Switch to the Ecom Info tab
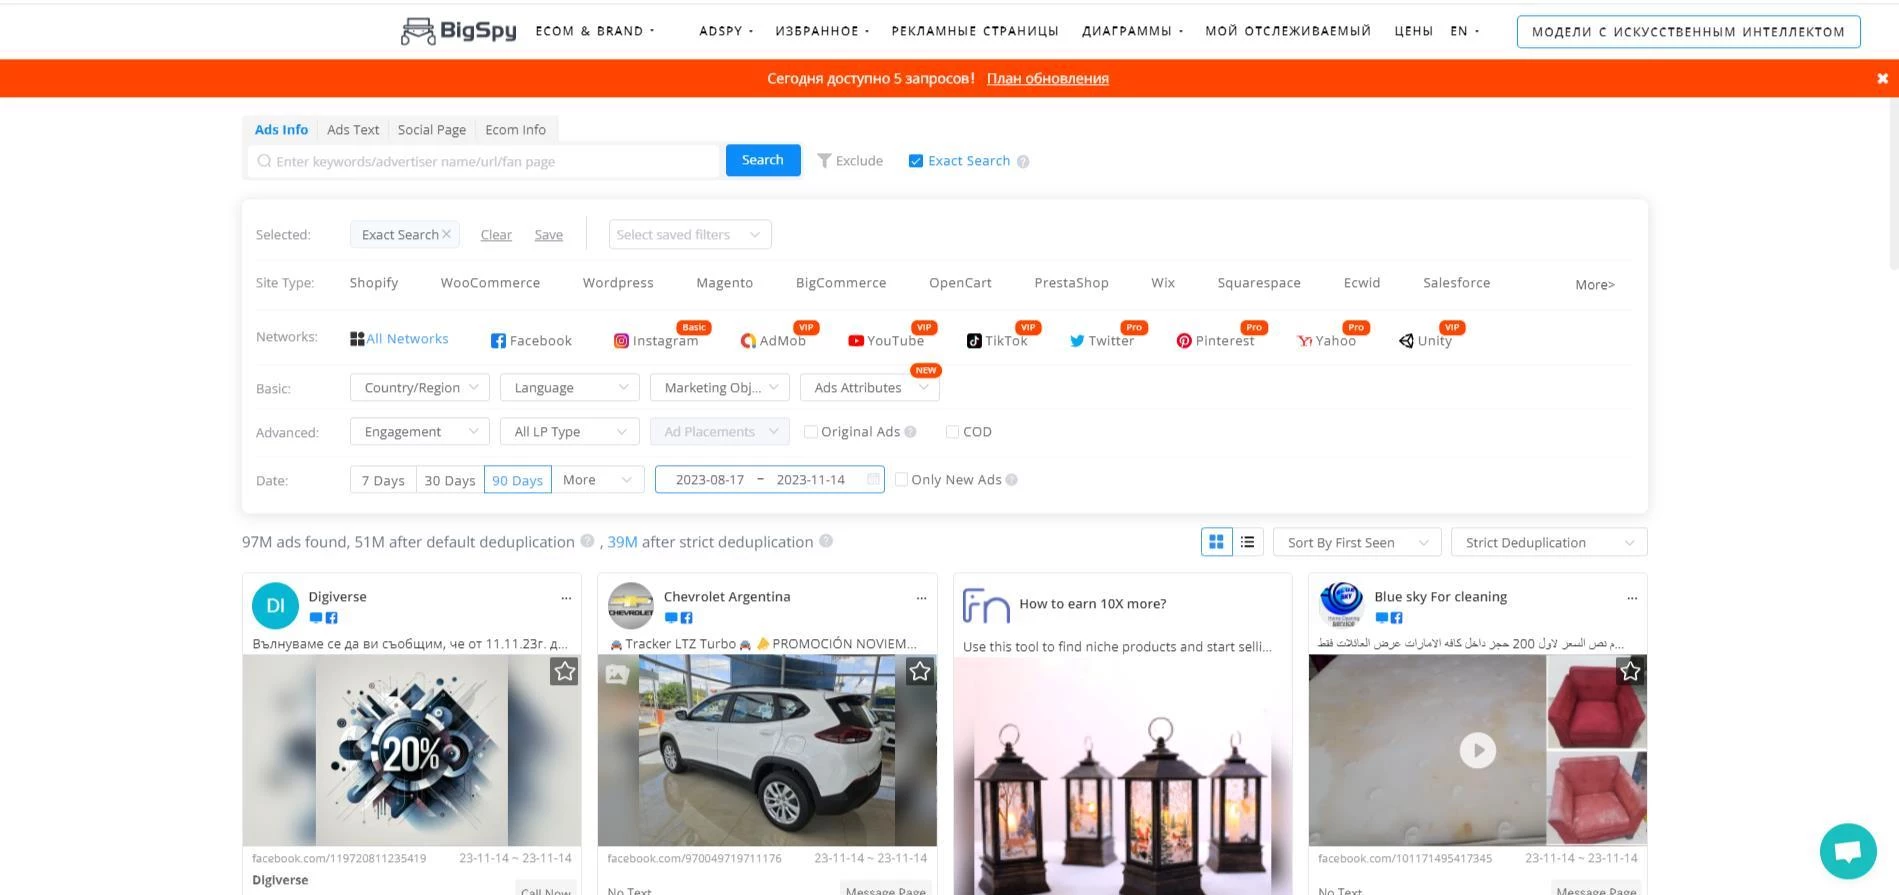This screenshot has width=1899, height=895. pos(516,130)
